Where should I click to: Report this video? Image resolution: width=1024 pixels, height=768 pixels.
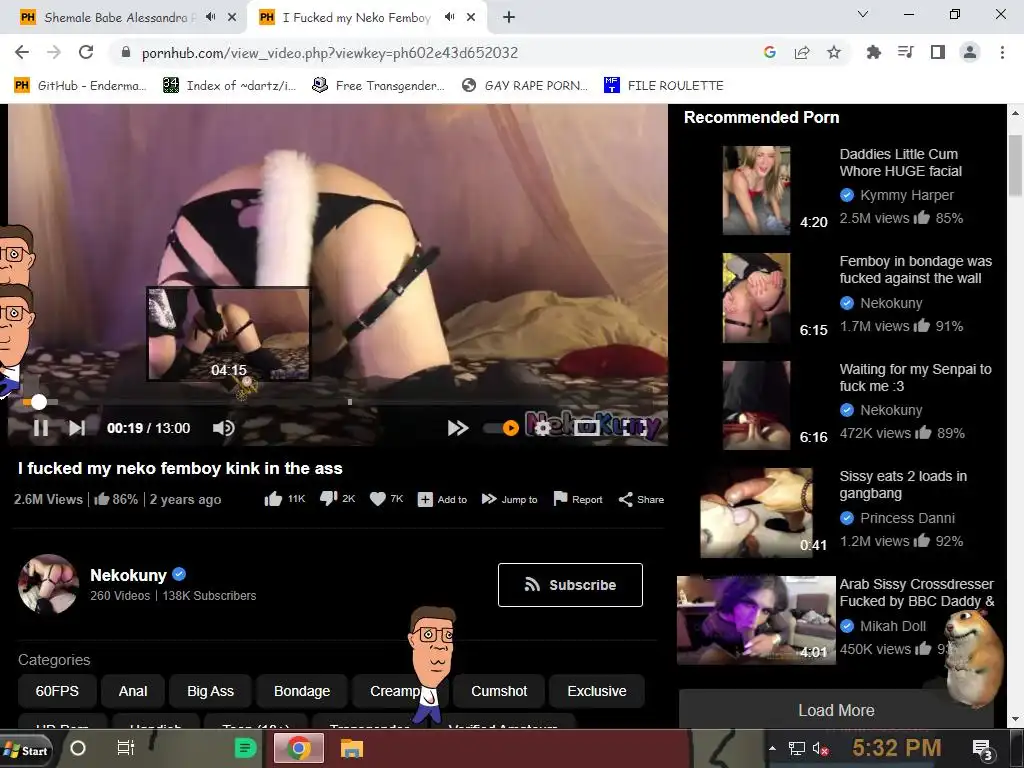coord(578,500)
